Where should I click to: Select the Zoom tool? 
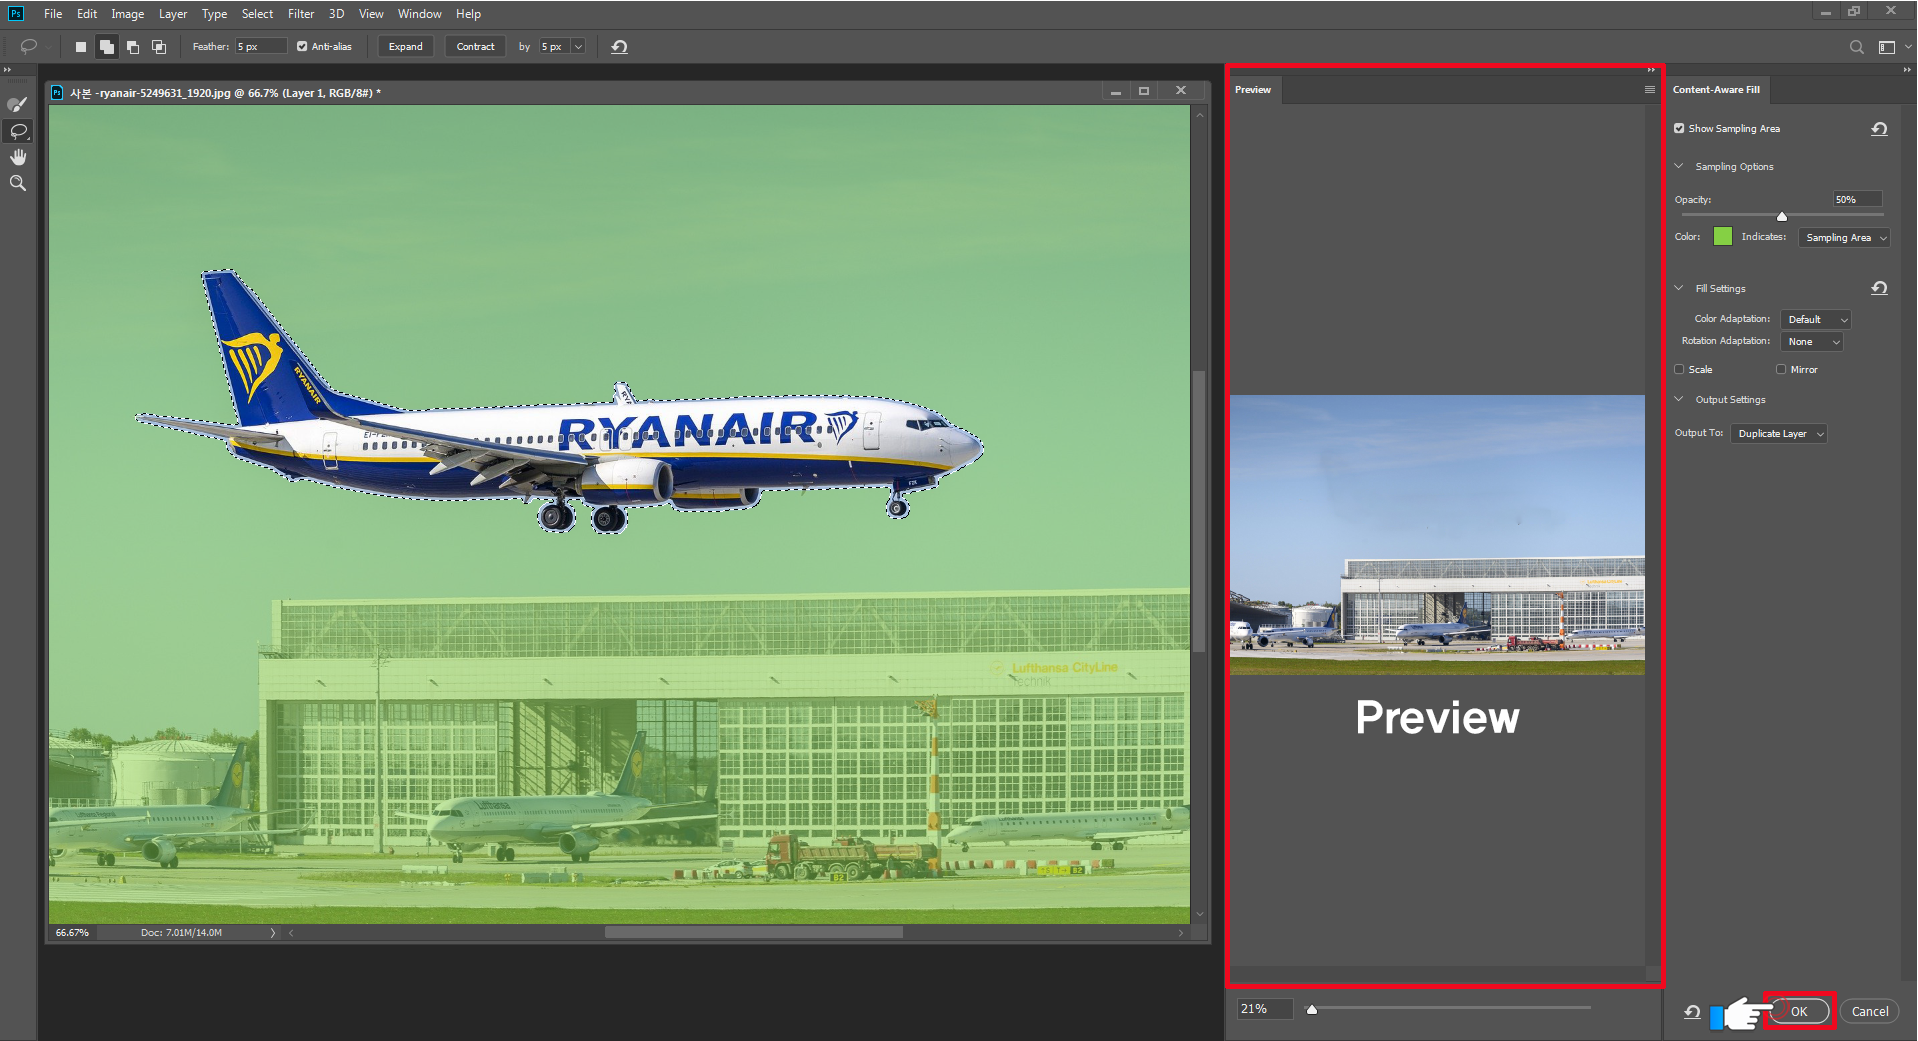click(18, 183)
